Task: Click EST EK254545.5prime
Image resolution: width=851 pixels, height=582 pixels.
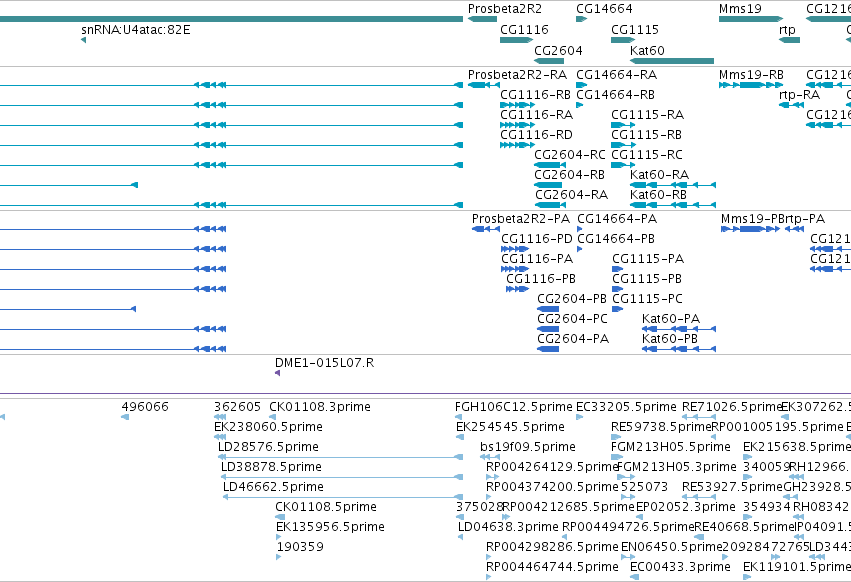Action: pyautogui.click(x=510, y=427)
